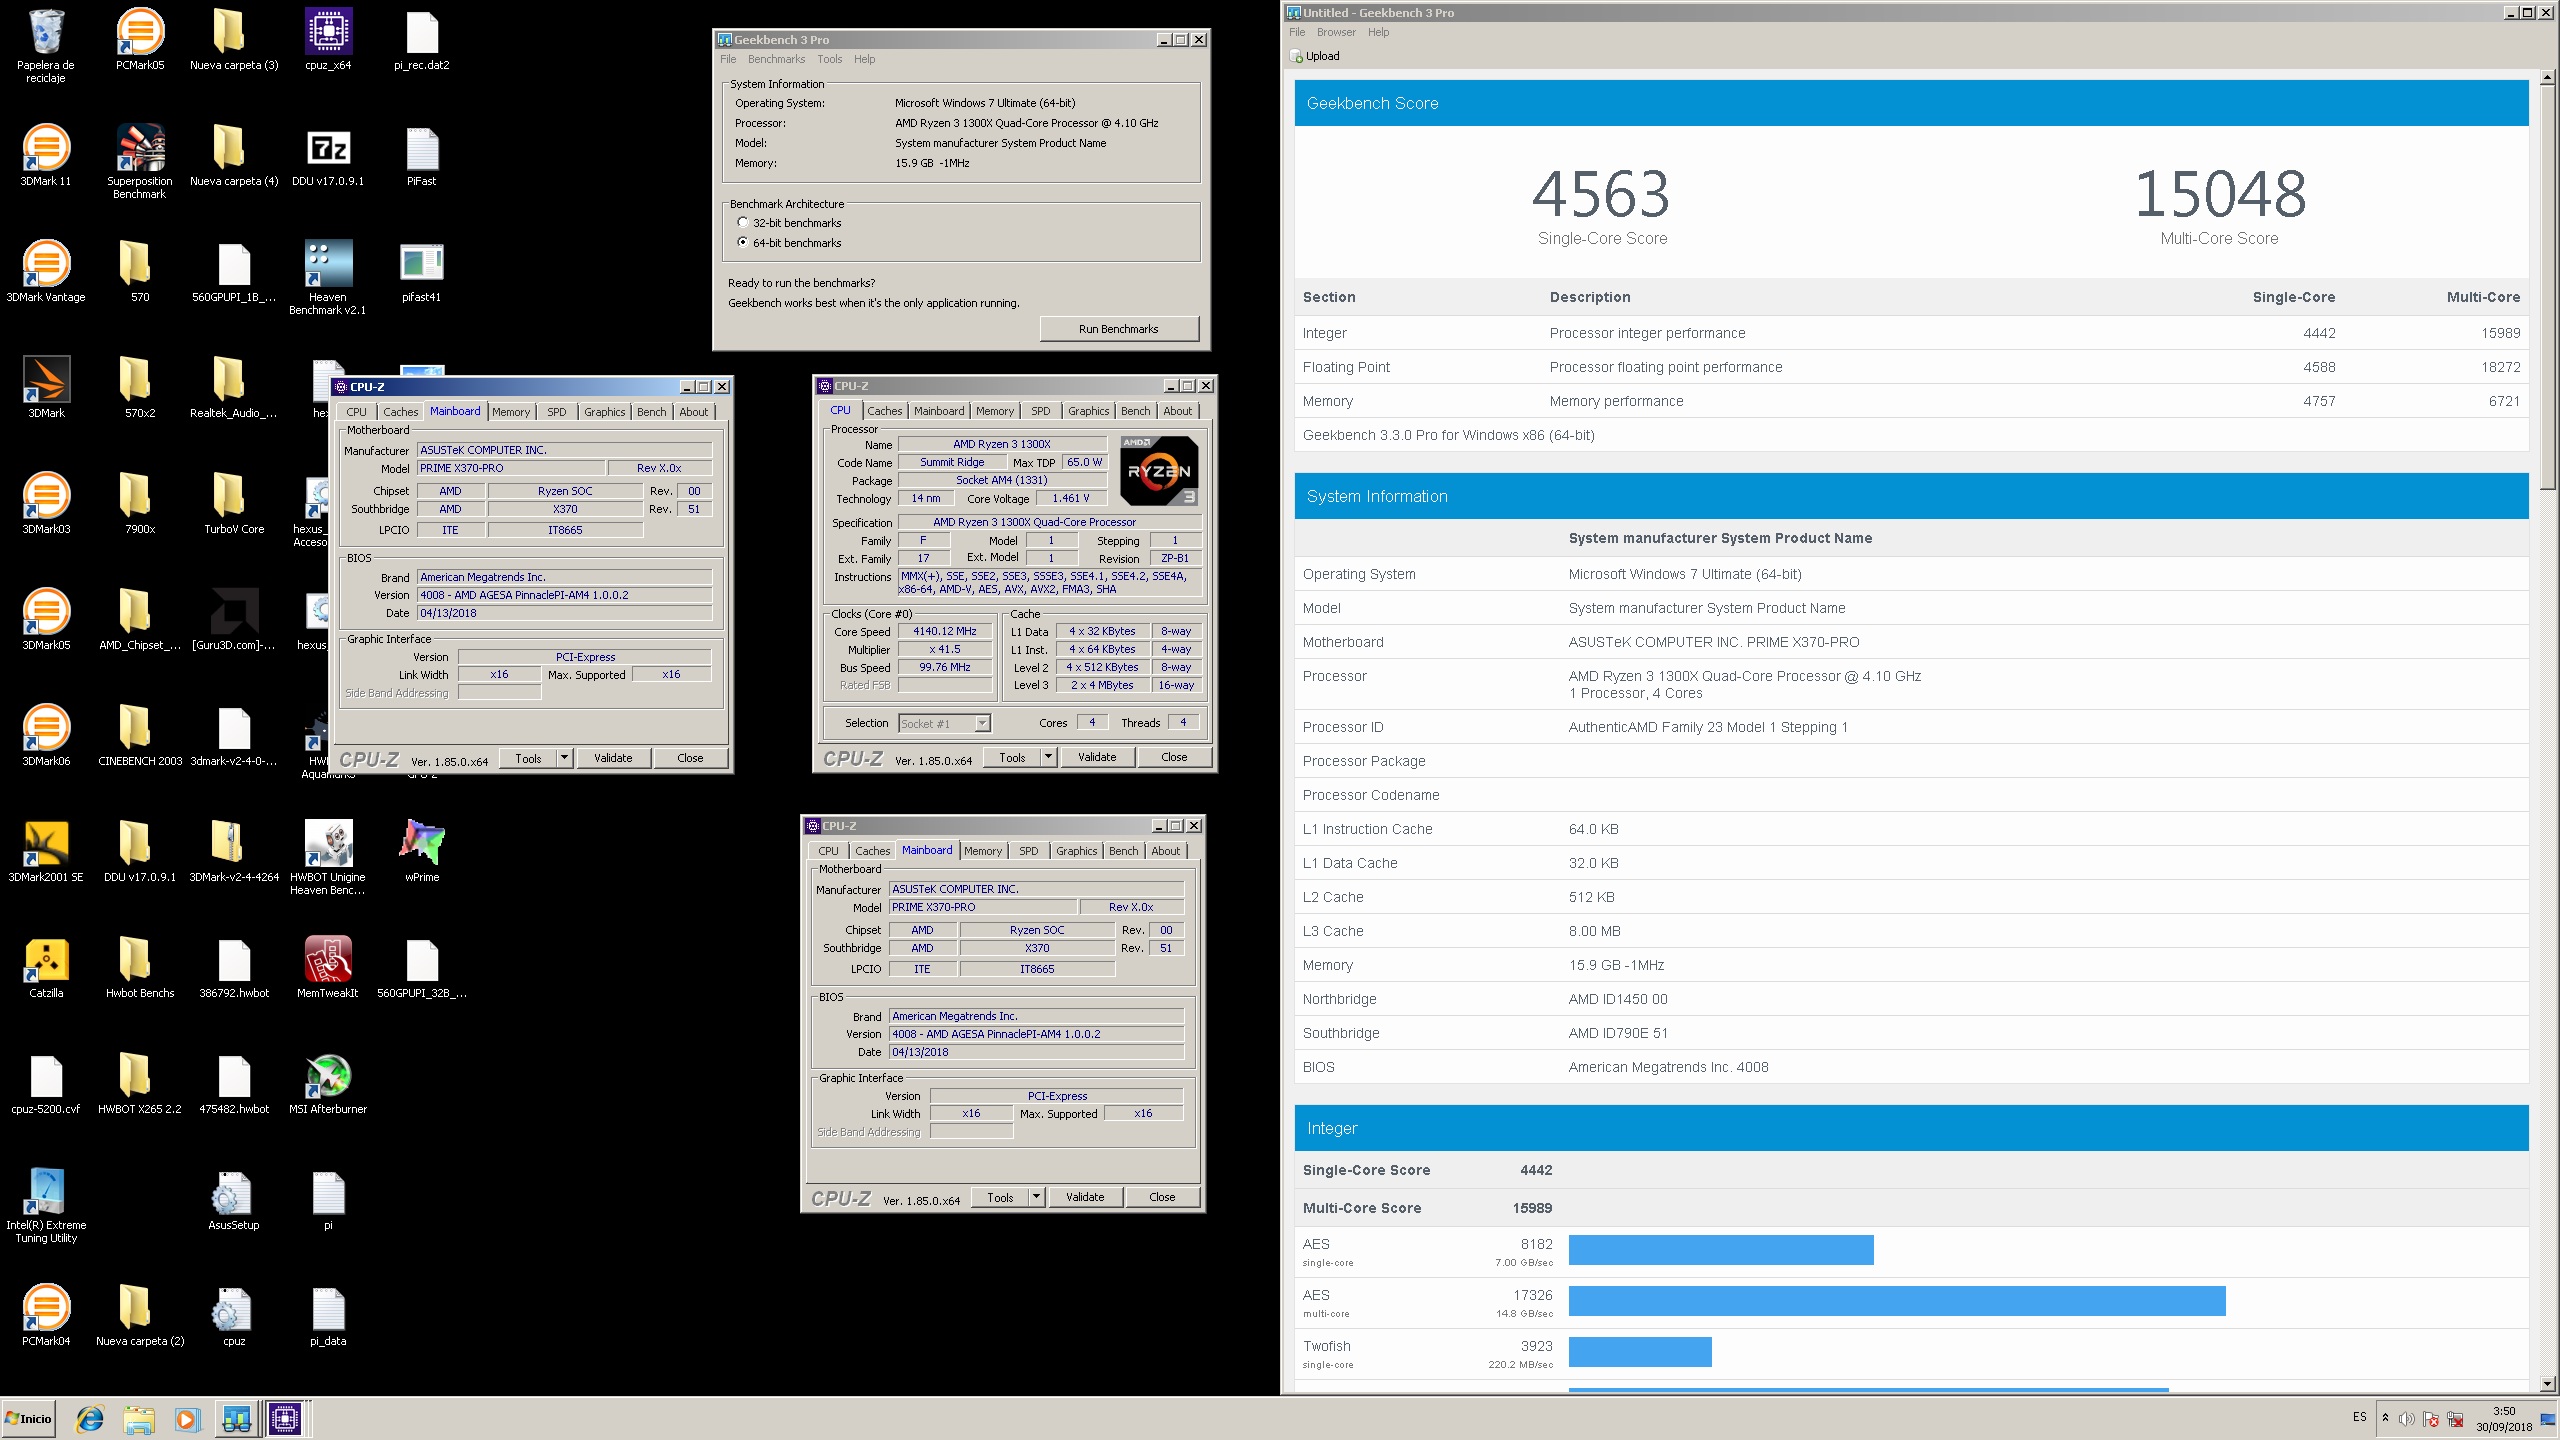The width and height of the screenshot is (2560, 1440).
Task: Switch to Caches tab in CPU tab window
Action: pyautogui.click(x=884, y=411)
